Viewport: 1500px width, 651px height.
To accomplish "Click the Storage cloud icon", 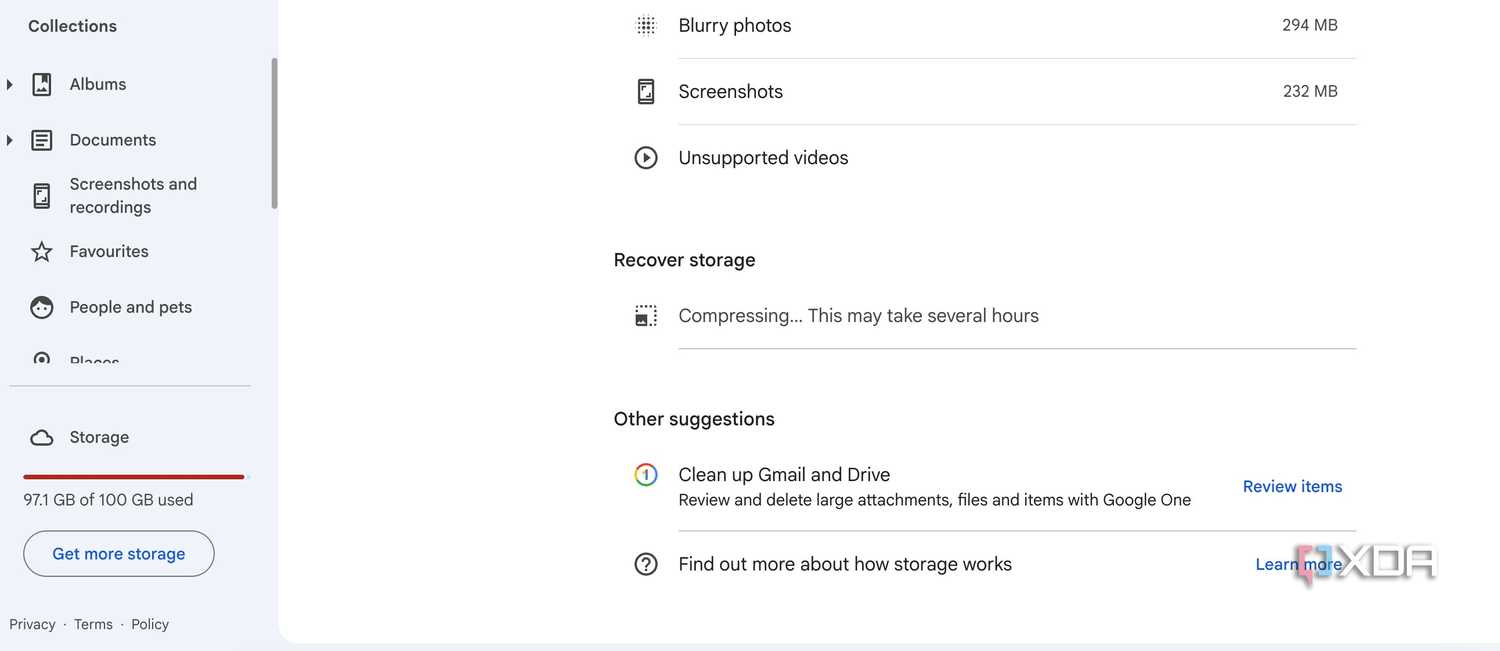I will tap(41, 437).
